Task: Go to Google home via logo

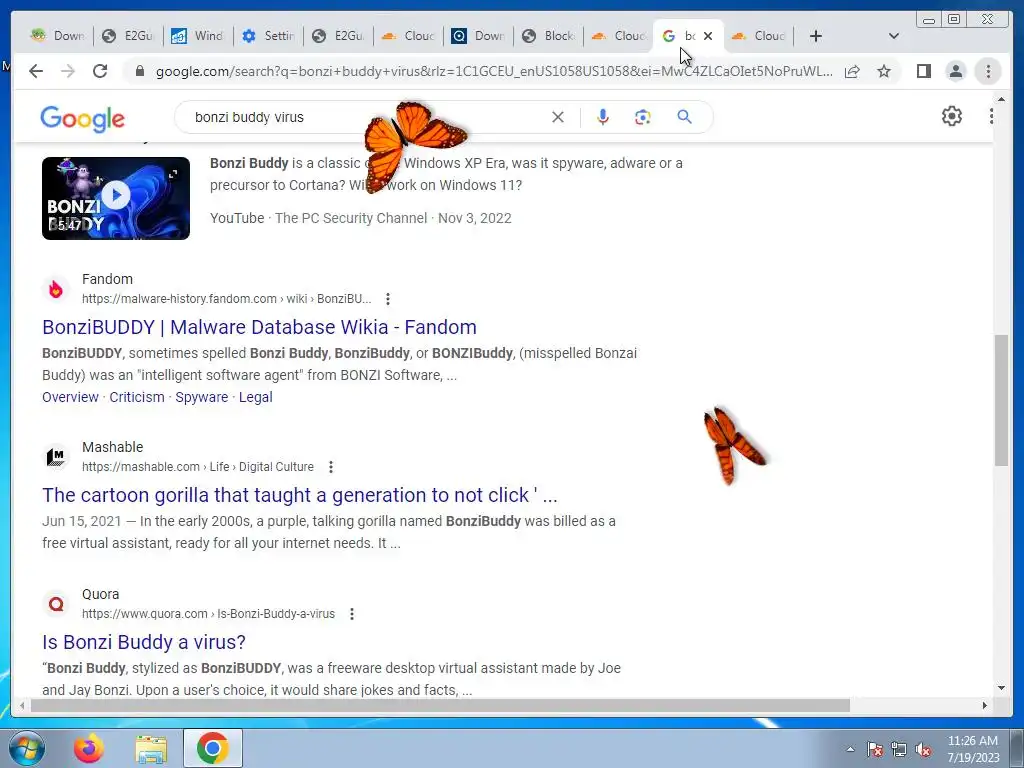Action: tap(82, 118)
